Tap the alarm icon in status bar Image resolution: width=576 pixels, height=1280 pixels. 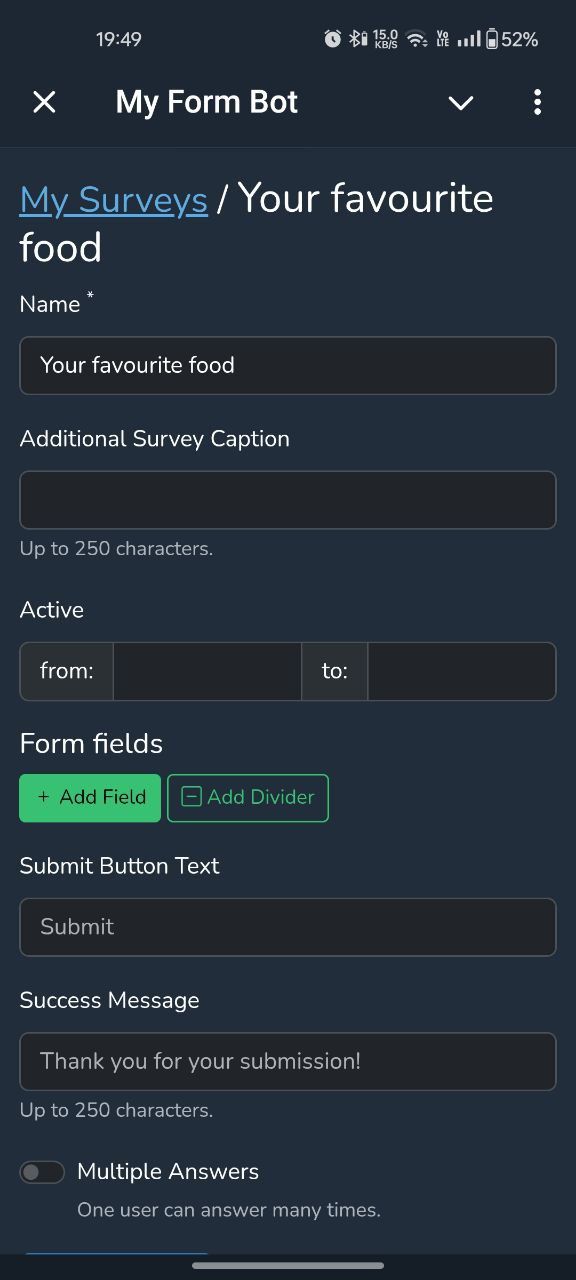[x=333, y=39]
